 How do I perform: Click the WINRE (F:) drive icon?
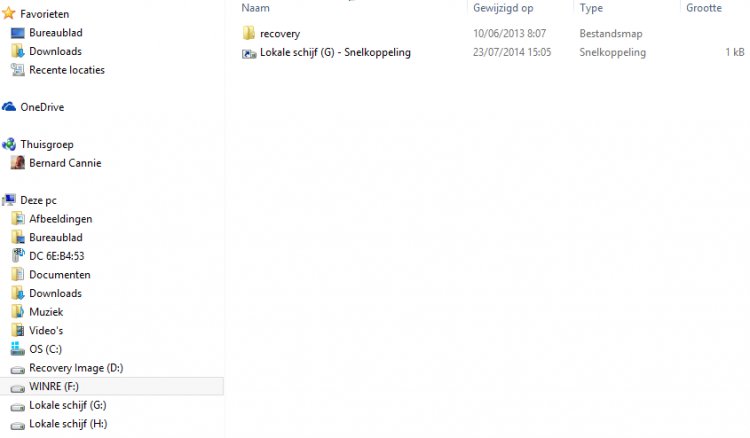point(18,388)
